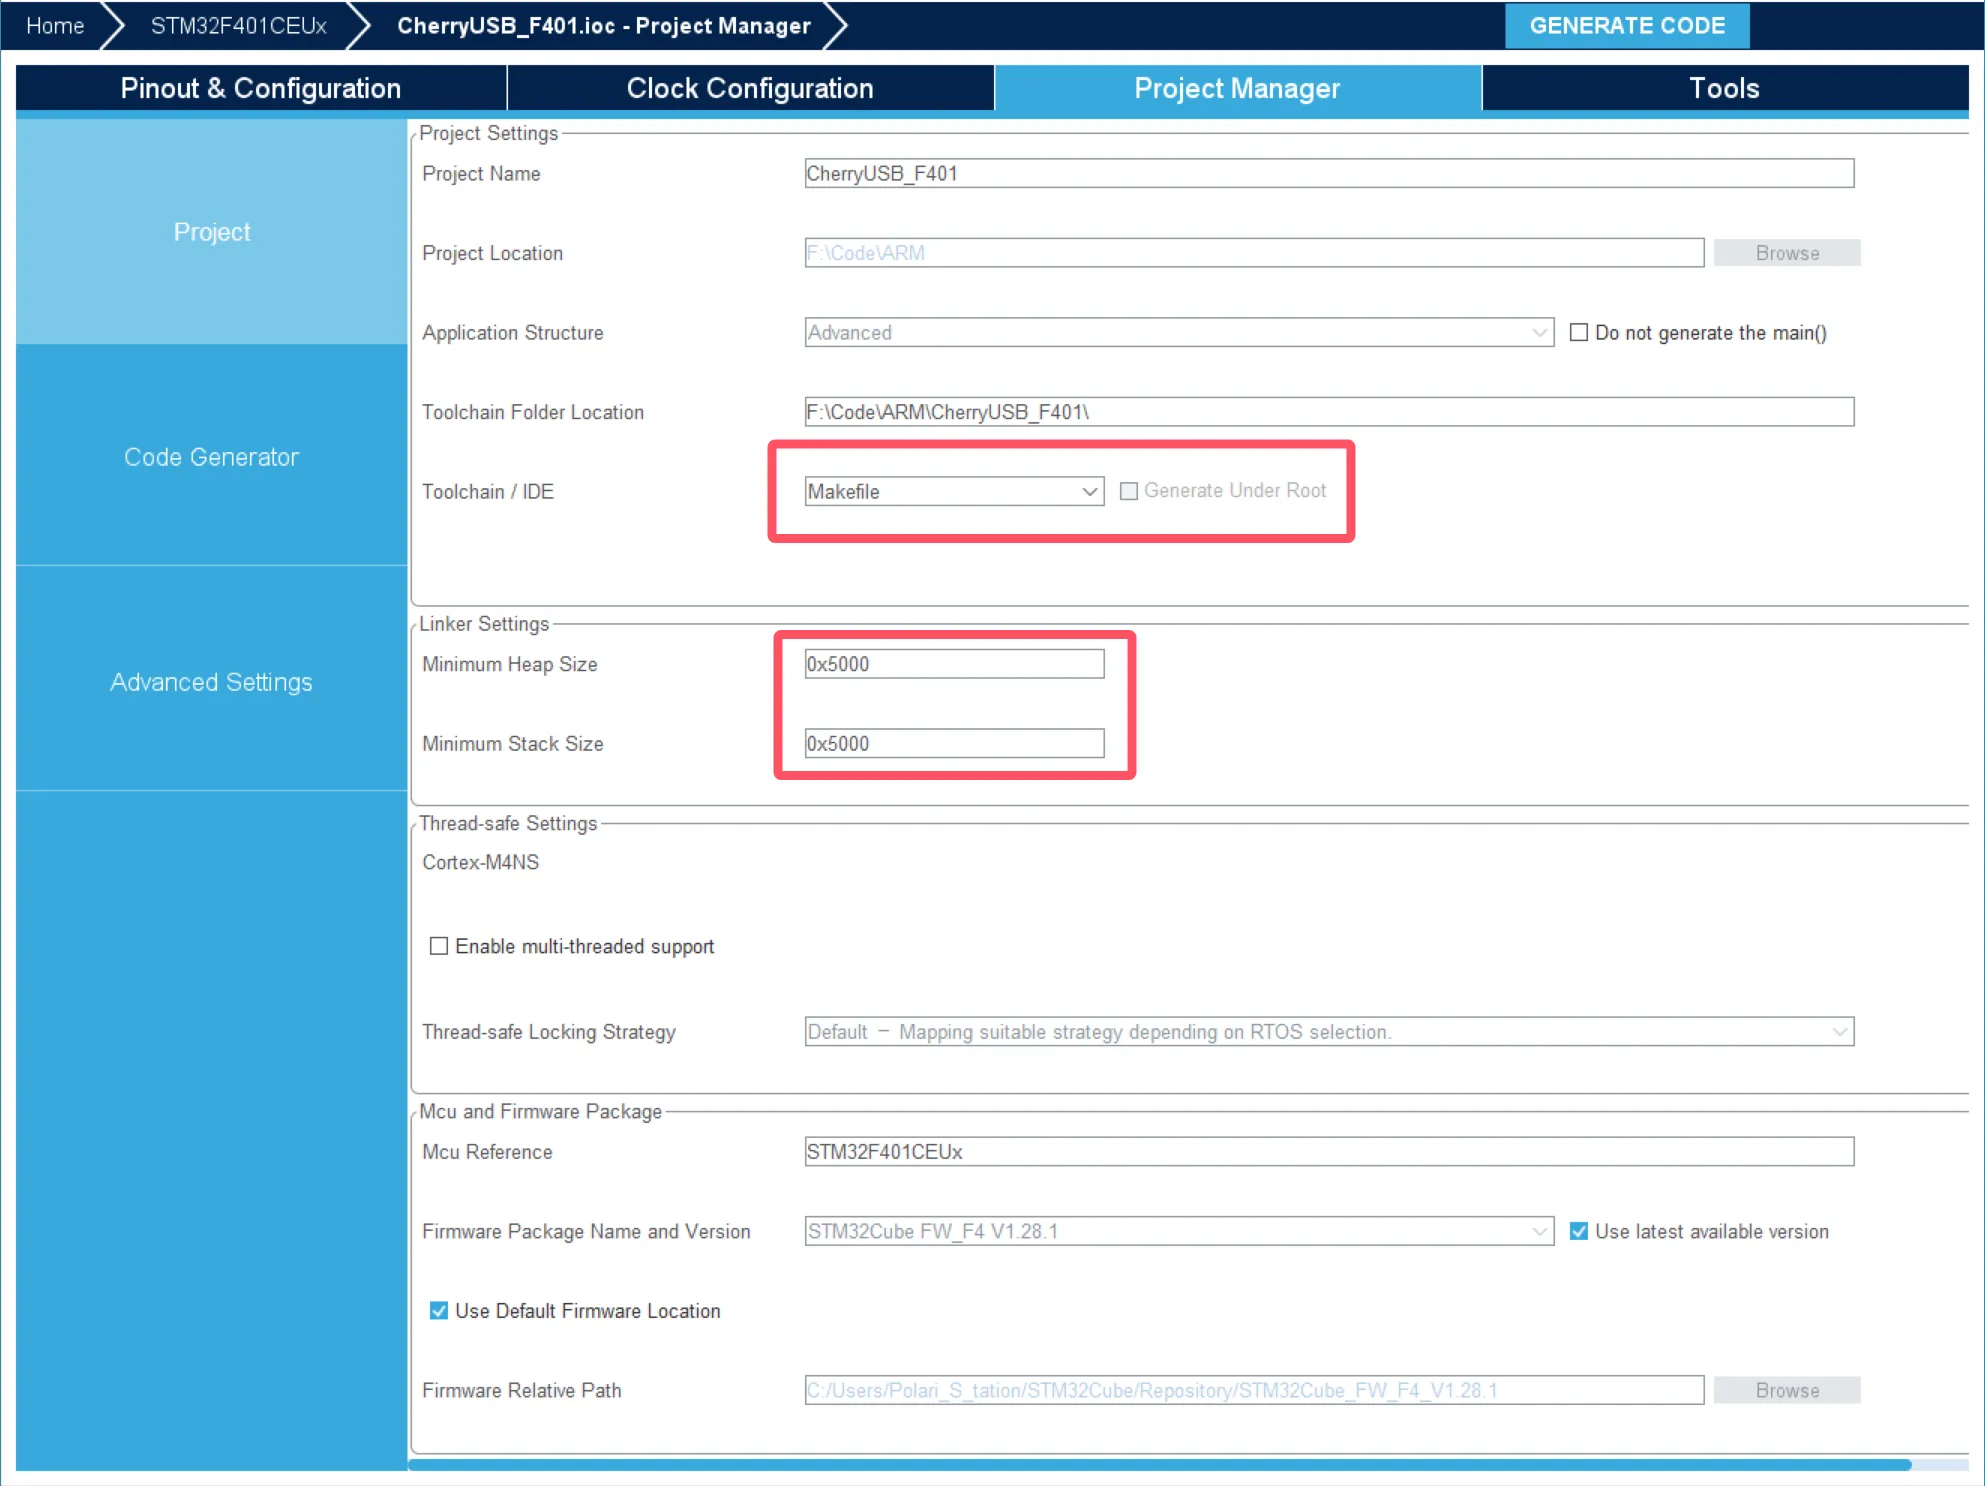Open Thread-safe Locking Strategy dropdown
1985x1486 pixels.
click(1329, 1032)
